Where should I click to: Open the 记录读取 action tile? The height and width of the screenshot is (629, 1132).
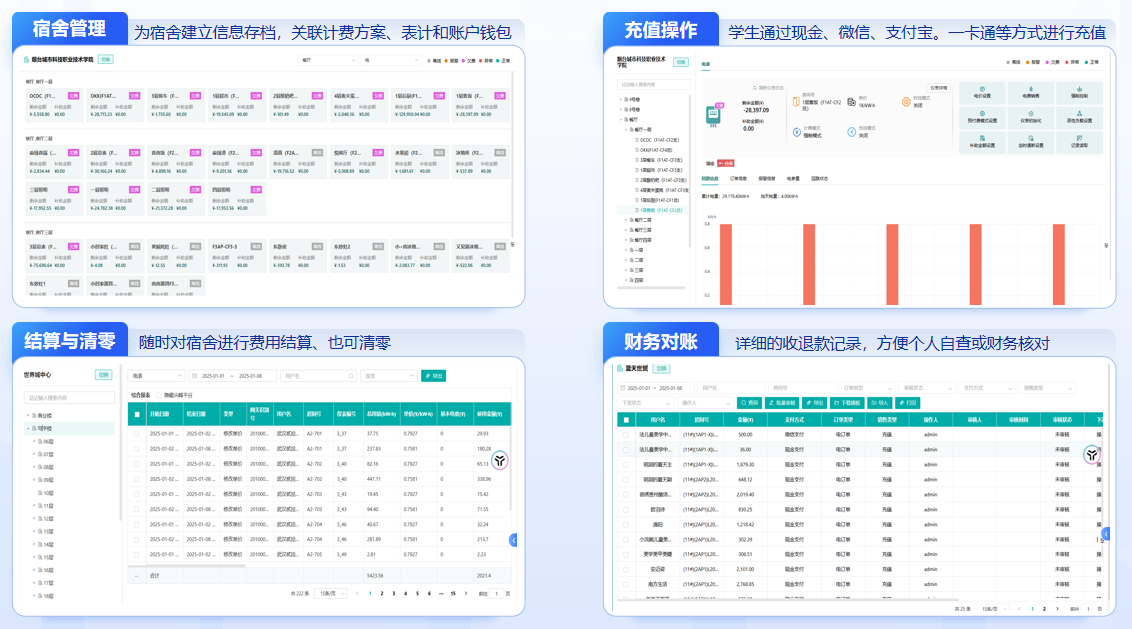click(1079, 142)
